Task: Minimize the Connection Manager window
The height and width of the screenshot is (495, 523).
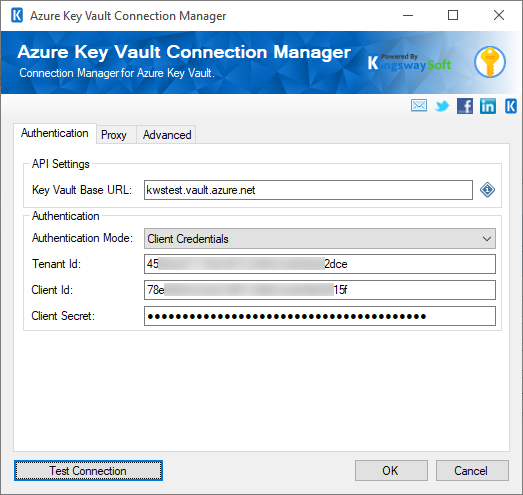Action: 408,15
